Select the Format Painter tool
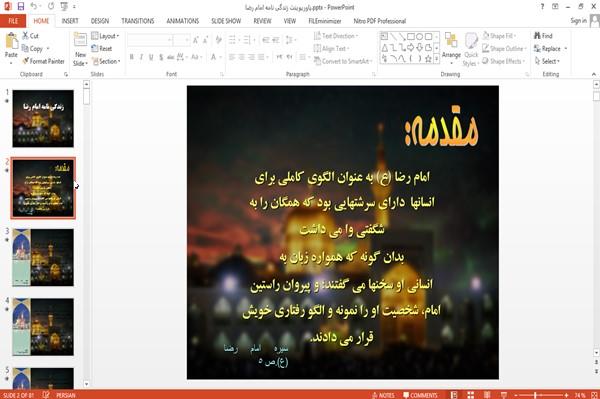 click(43, 61)
